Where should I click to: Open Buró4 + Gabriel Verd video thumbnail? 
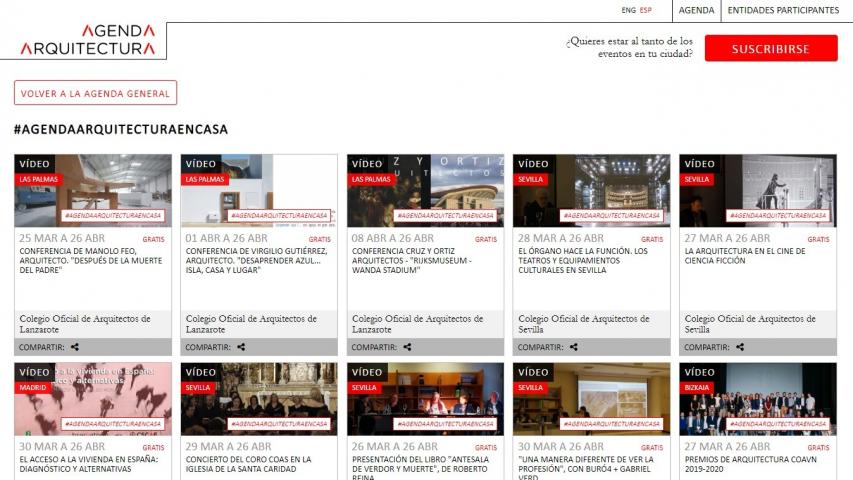[x=591, y=399]
